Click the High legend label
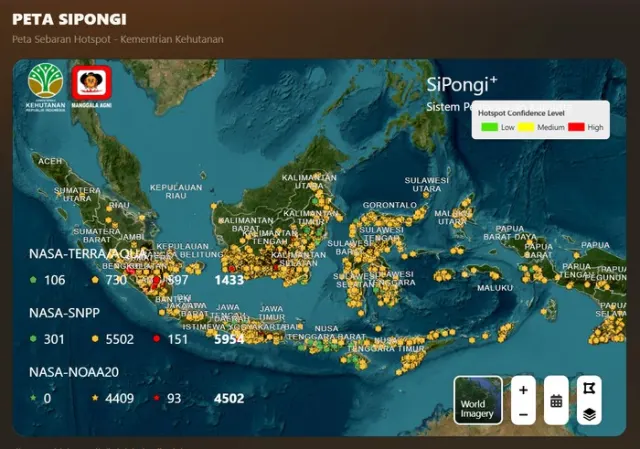The width and height of the screenshot is (640, 449). point(596,127)
